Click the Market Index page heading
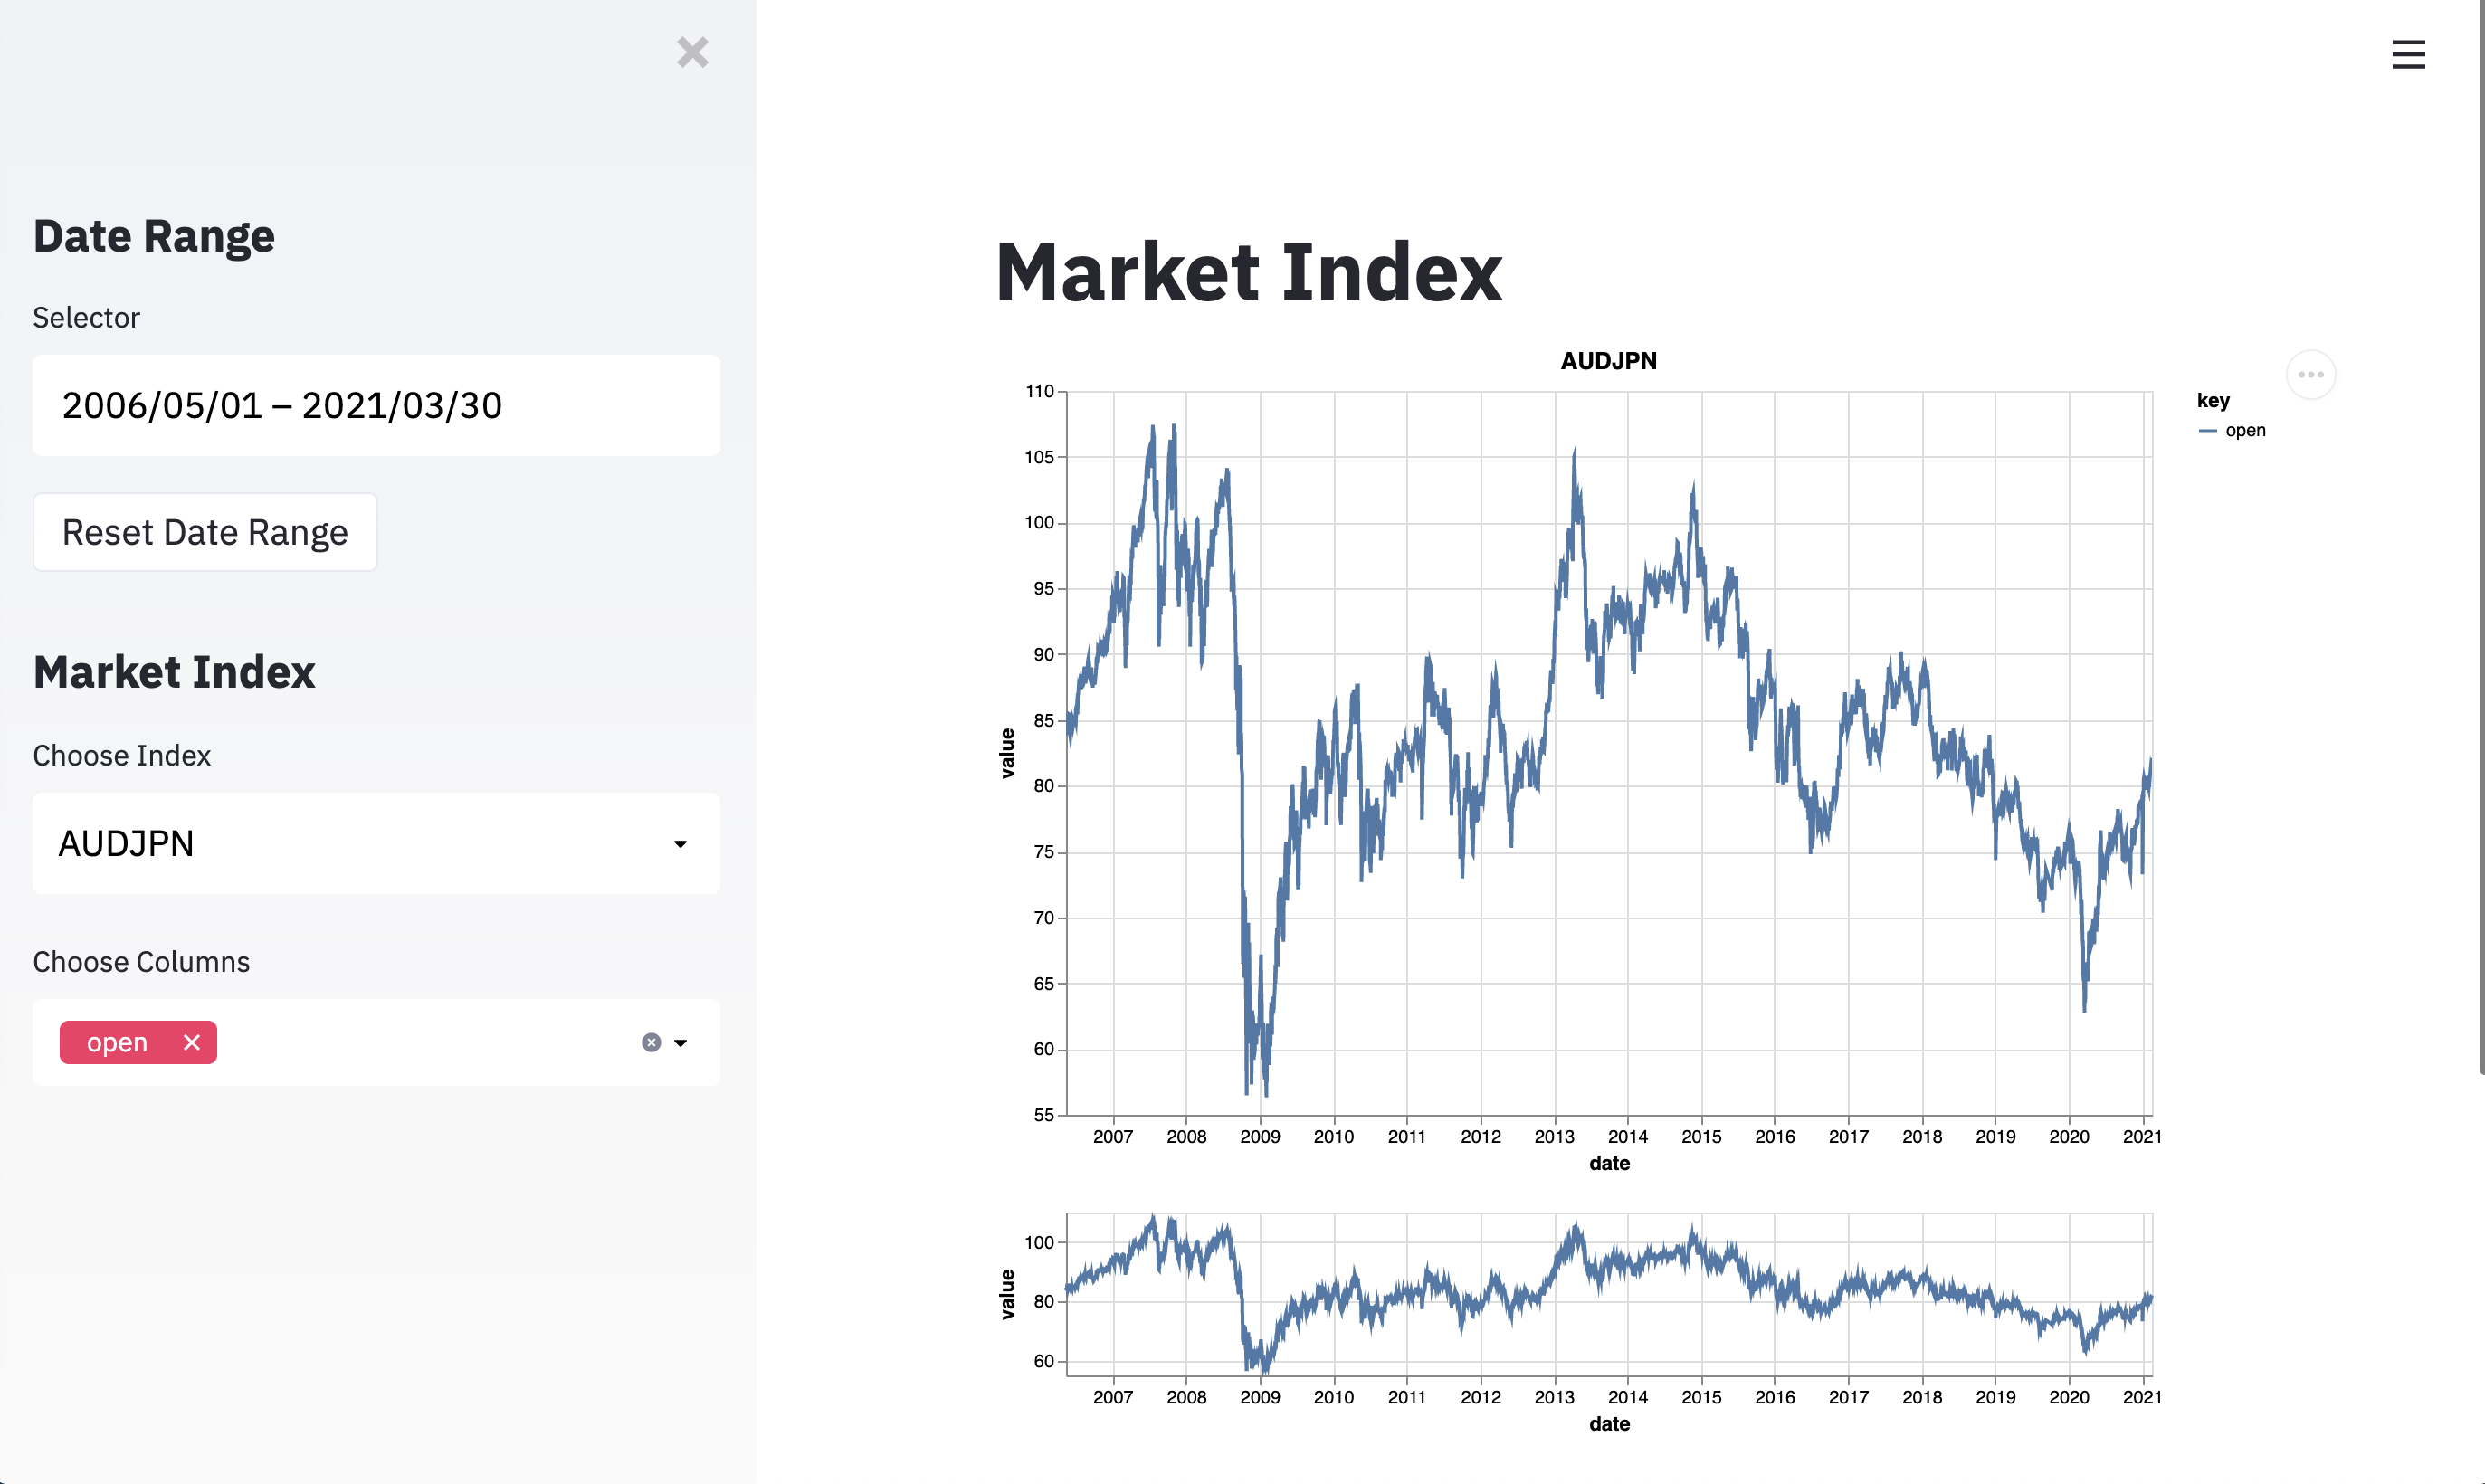The image size is (2485, 1484). point(1248,272)
